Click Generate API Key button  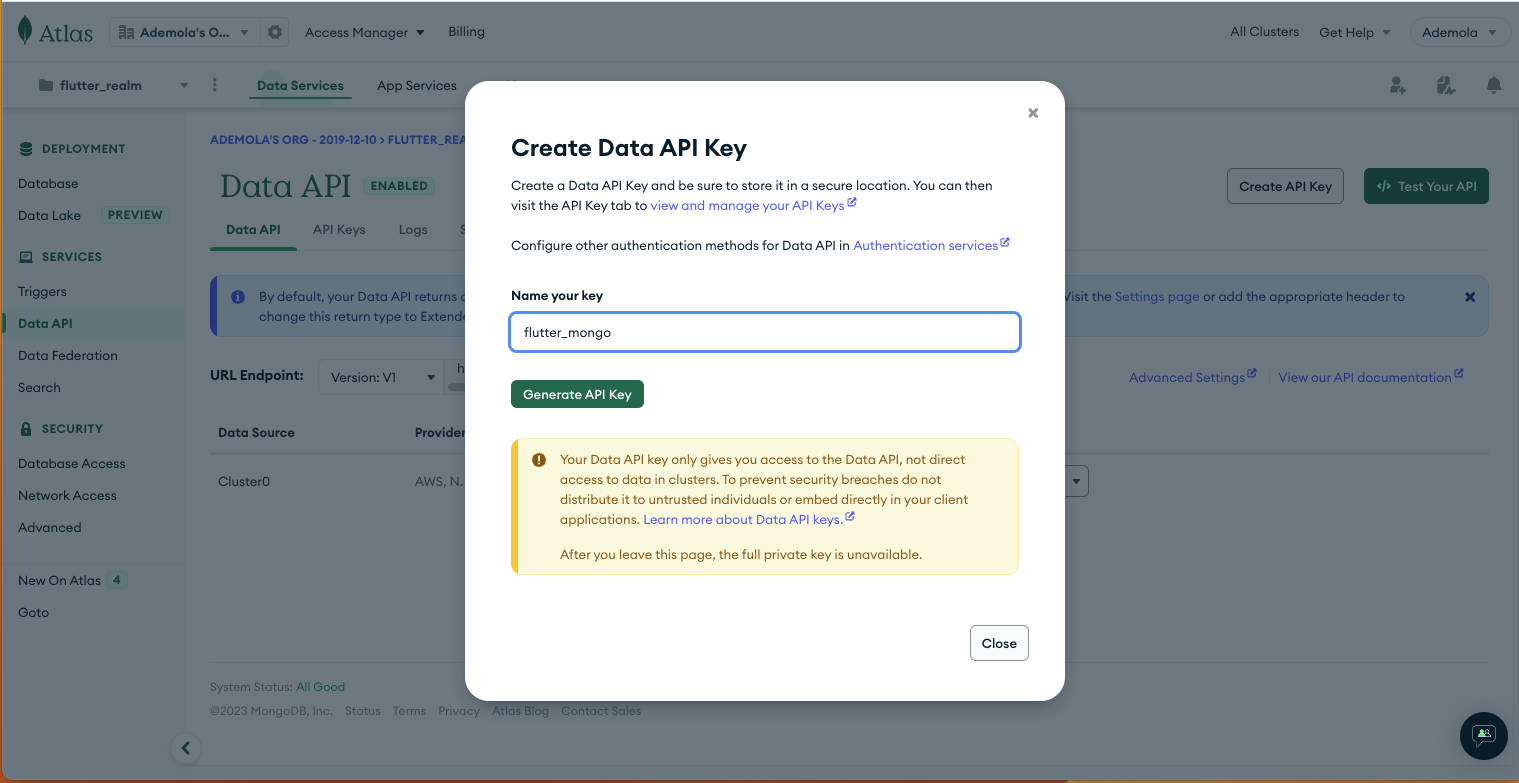click(x=577, y=394)
